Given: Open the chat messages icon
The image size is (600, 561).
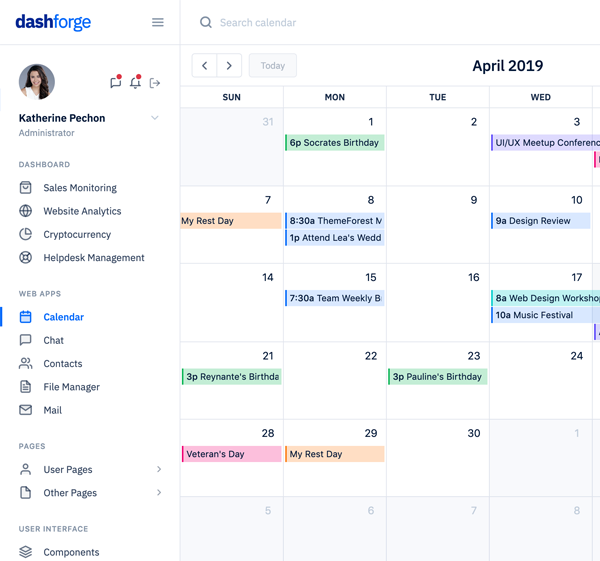Looking at the screenshot, I should pos(115,83).
